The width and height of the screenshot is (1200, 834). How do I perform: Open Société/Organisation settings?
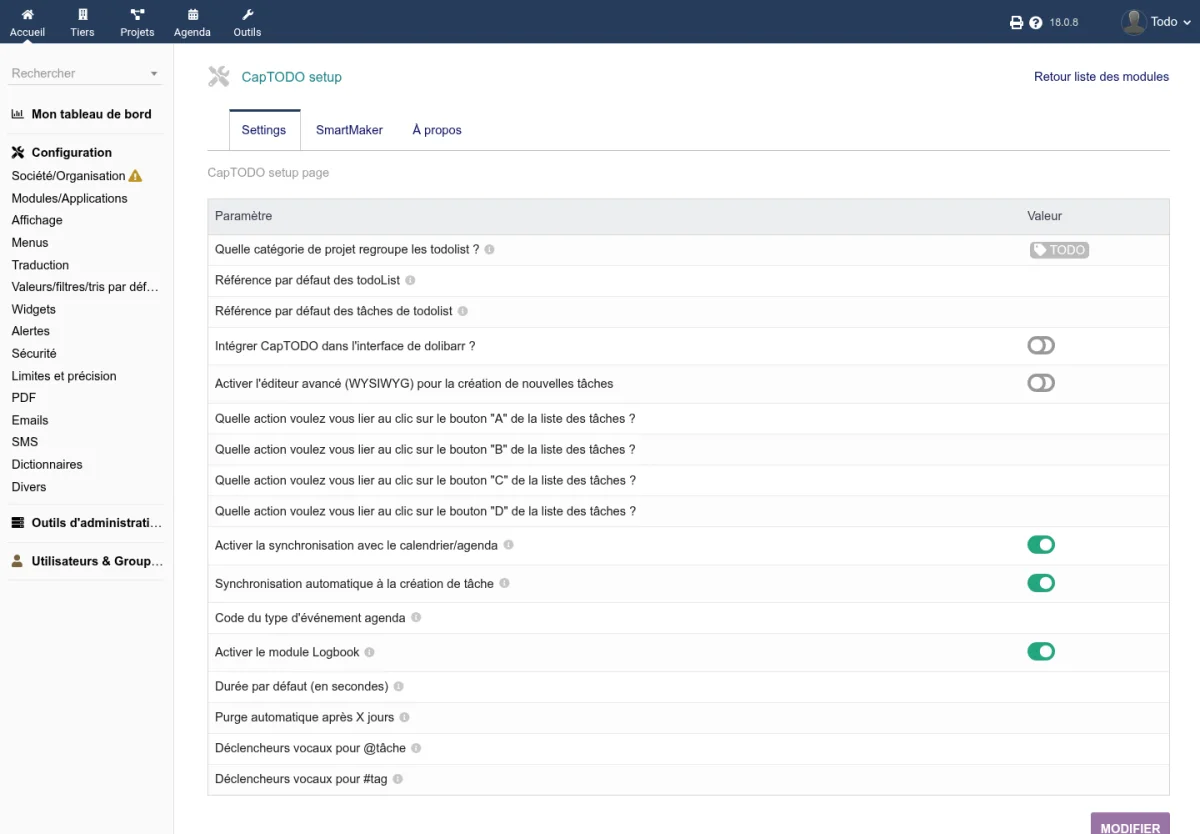pos(68,176)
